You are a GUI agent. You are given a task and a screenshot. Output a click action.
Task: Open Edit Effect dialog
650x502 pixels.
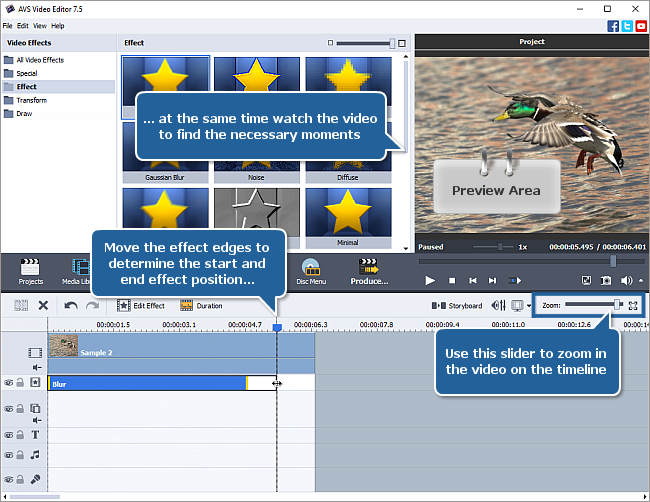(141, 306)
